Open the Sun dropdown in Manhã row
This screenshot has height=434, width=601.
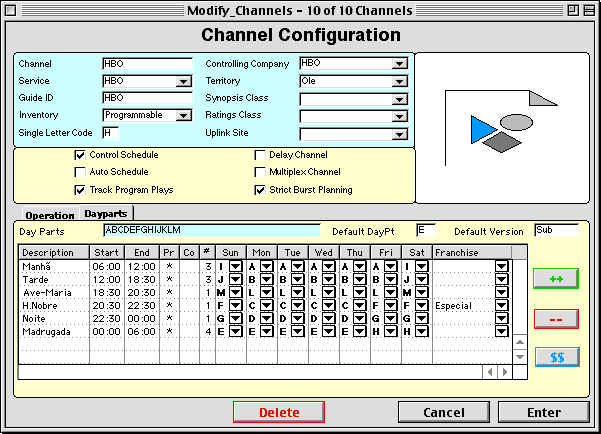point(236,266)
